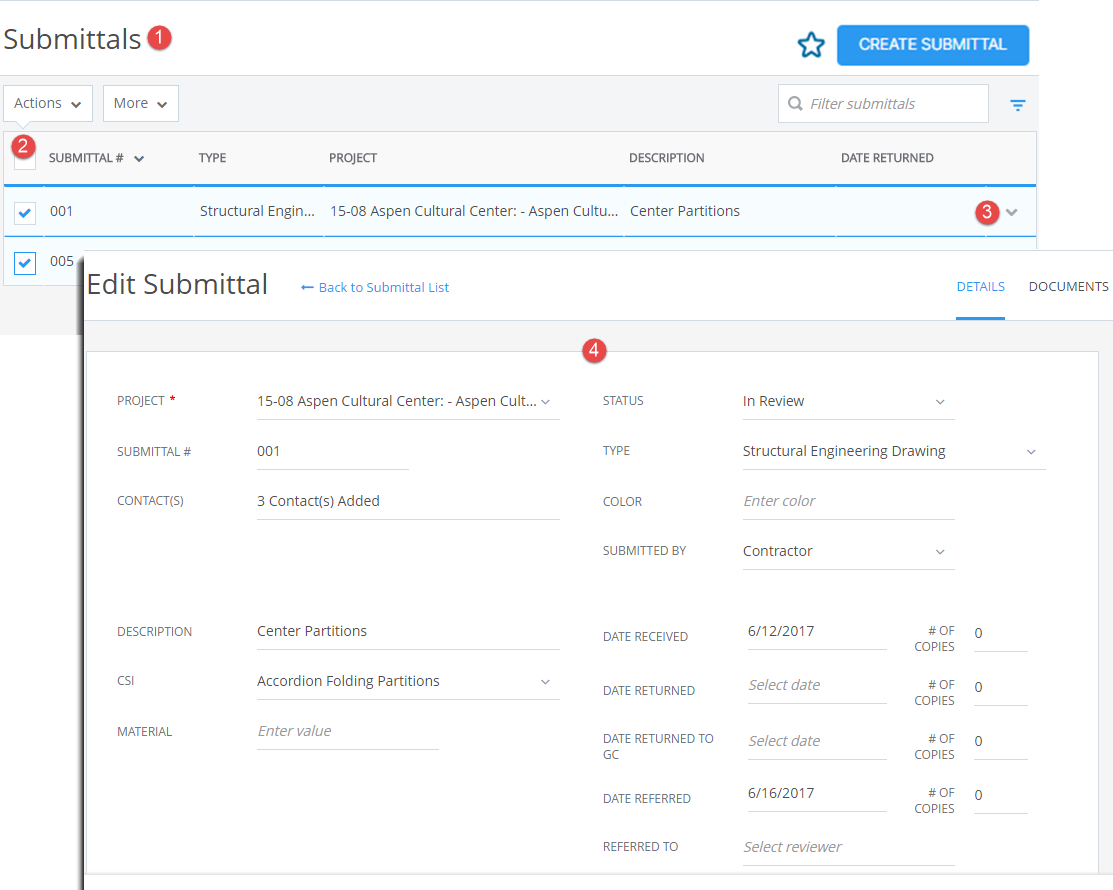Click the Type column header
Screen dimensions: 1113x890
click(x=212, y=158)
